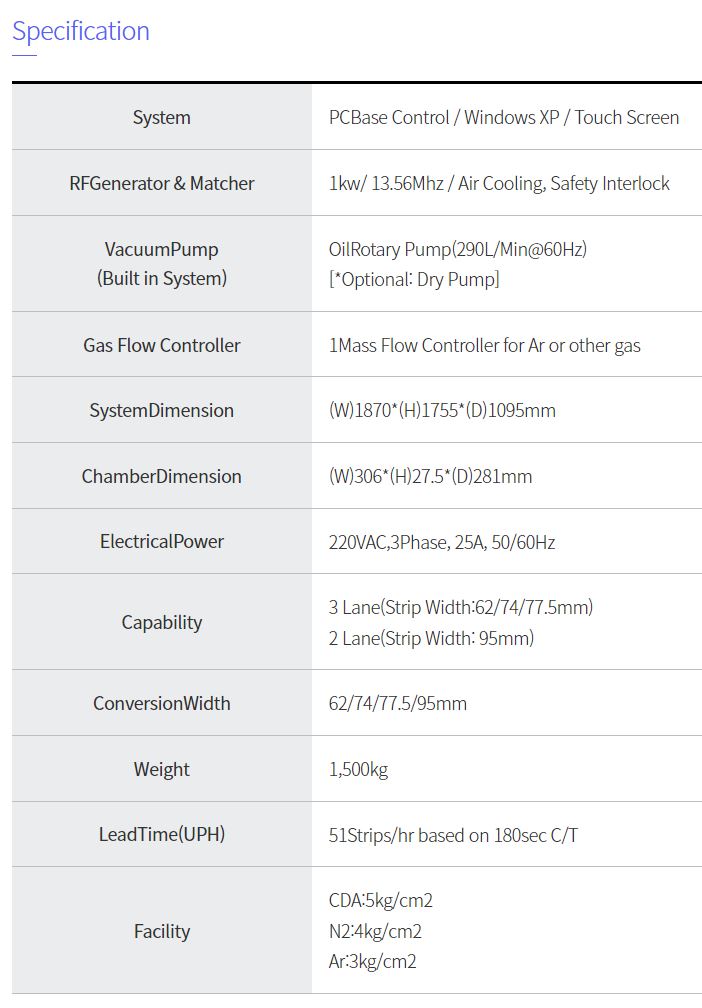The image size is (702, 1008).
Task: Click the 1kw/ 13.56Mhz Air Cooling value
Action: point(499,183)
